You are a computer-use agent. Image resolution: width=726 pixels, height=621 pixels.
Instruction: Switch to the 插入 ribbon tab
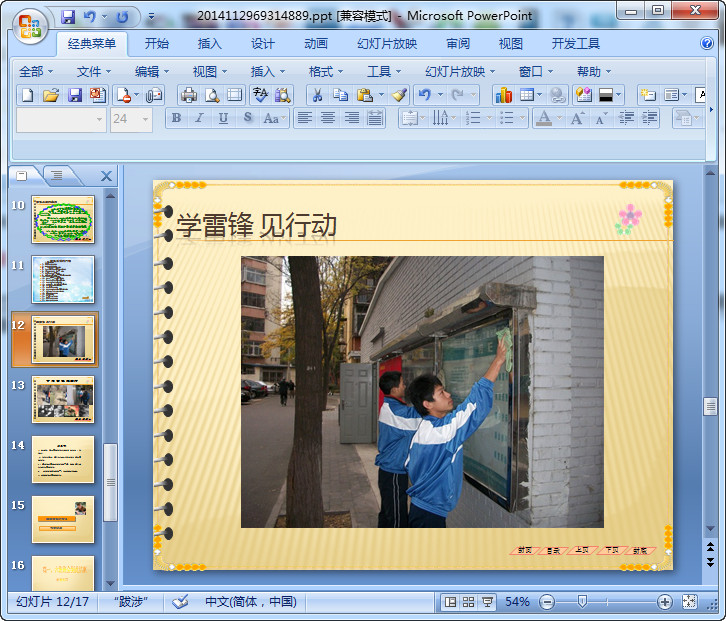[209, 44]
